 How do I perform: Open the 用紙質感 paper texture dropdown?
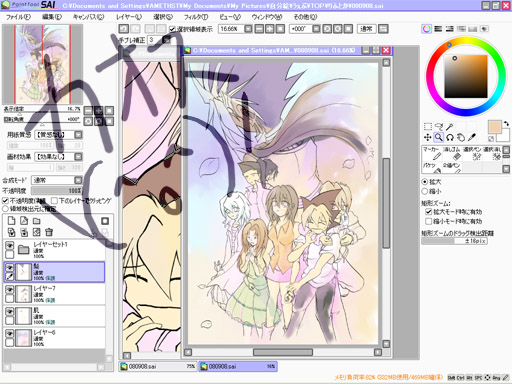click(x=78, y=135)
